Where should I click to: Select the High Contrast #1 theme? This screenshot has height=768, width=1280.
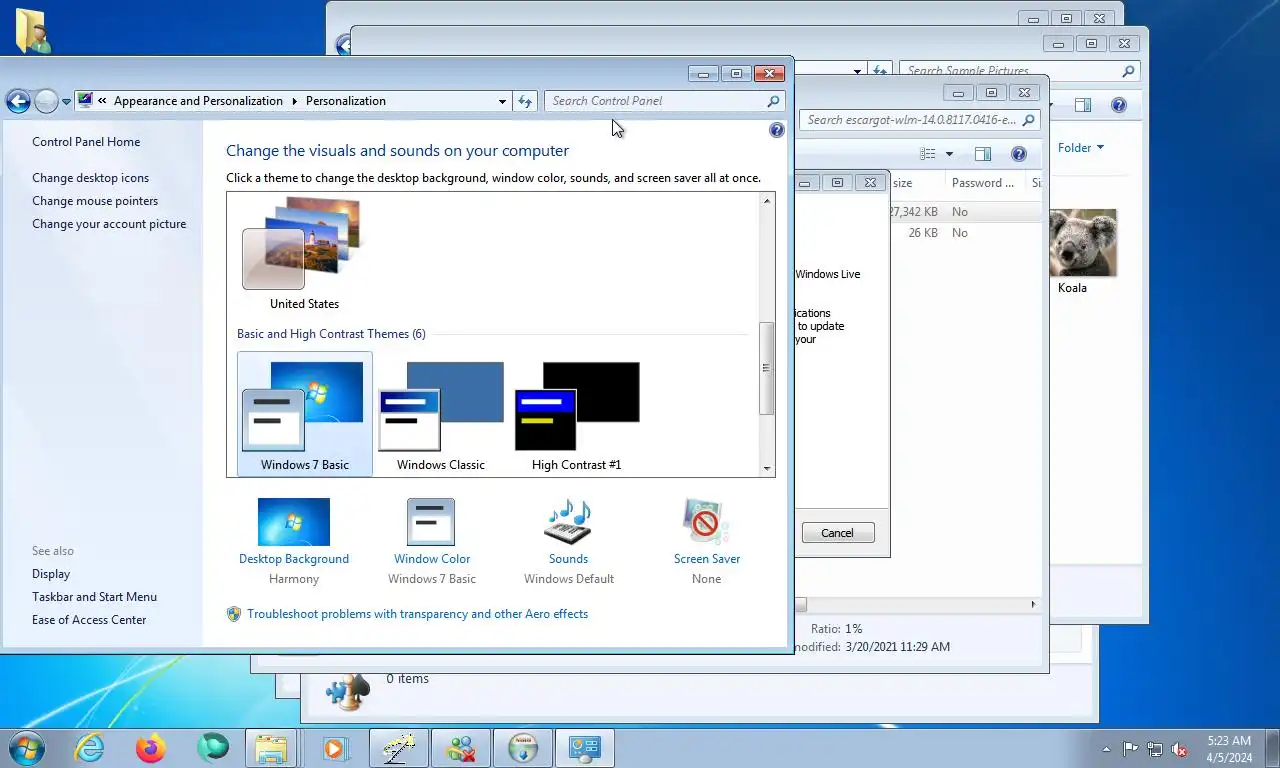pyautogui.click(x=577, y=416)
